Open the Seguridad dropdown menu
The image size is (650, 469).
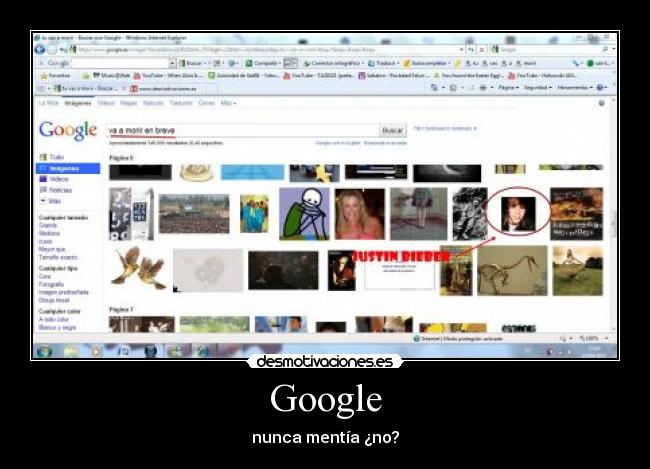(x=538, y=87)
